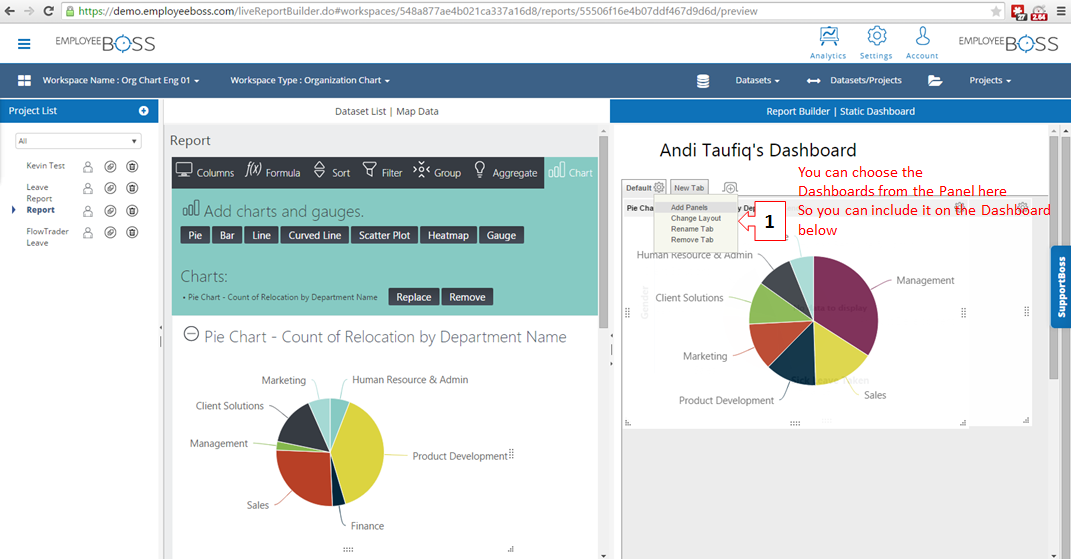The image size is (1071, 559).
Task: Add a Bar chart
Action: tap(227, 235)
